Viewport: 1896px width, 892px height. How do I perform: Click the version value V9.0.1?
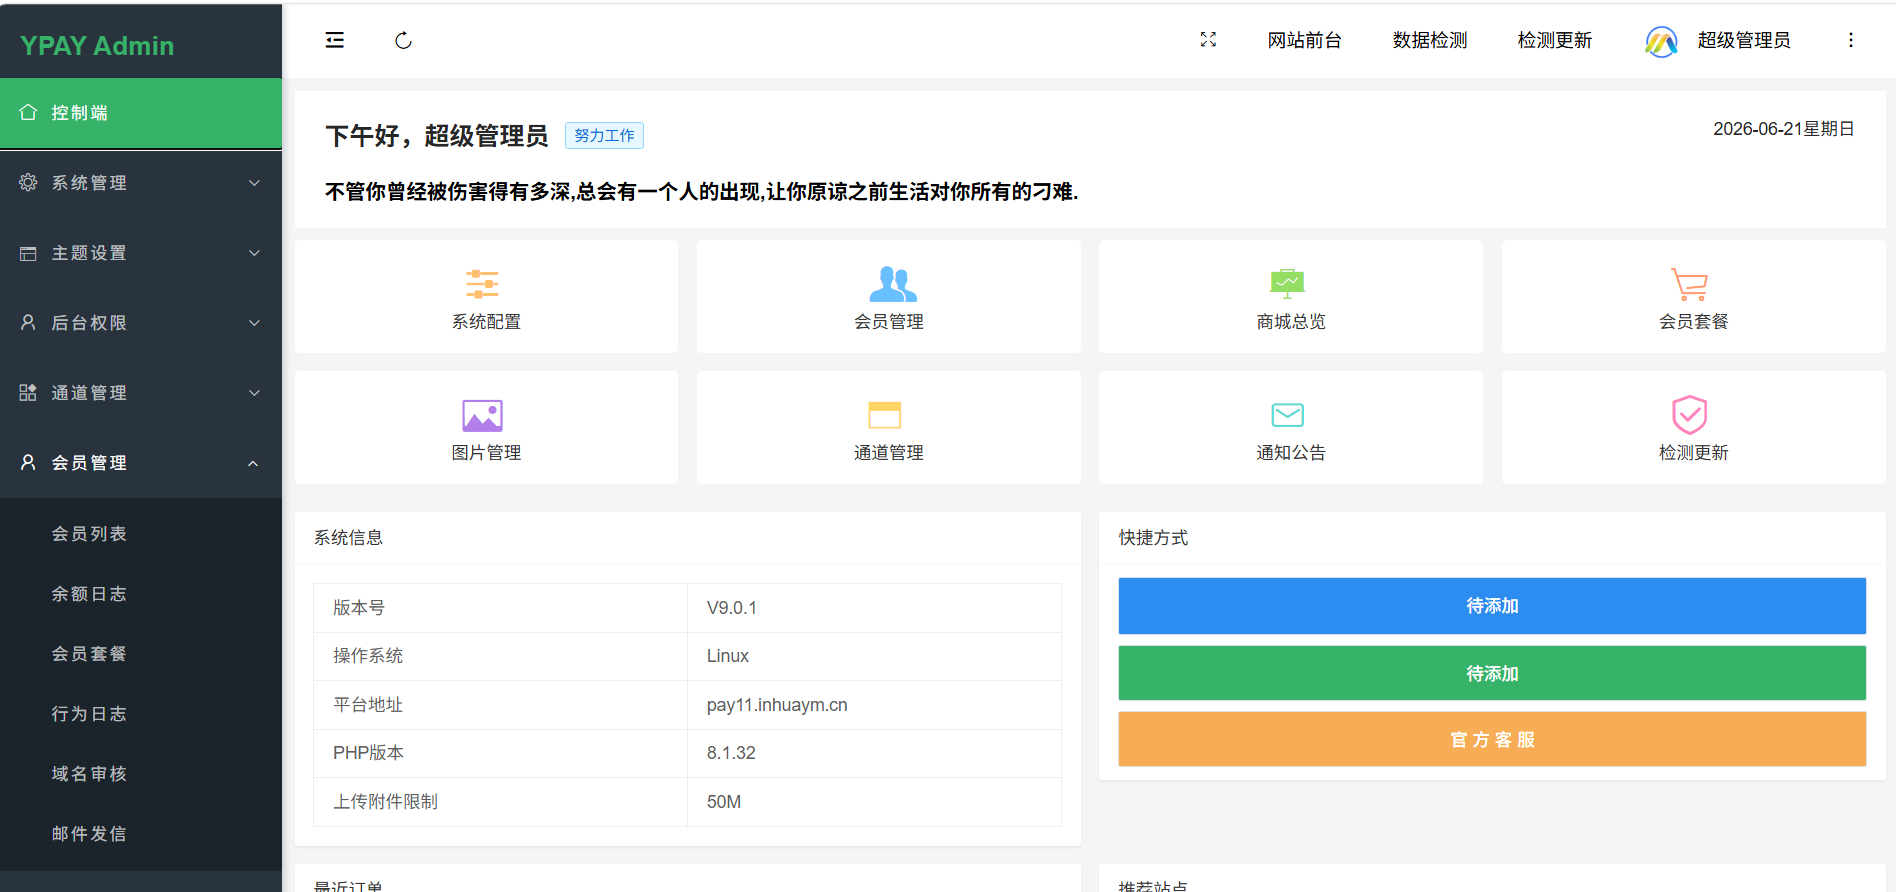tap(732, 608)
